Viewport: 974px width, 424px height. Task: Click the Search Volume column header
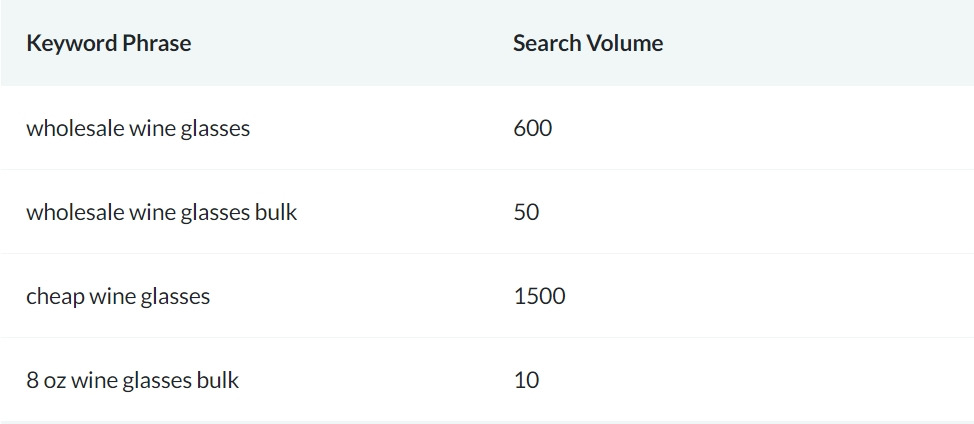(588, 43)
